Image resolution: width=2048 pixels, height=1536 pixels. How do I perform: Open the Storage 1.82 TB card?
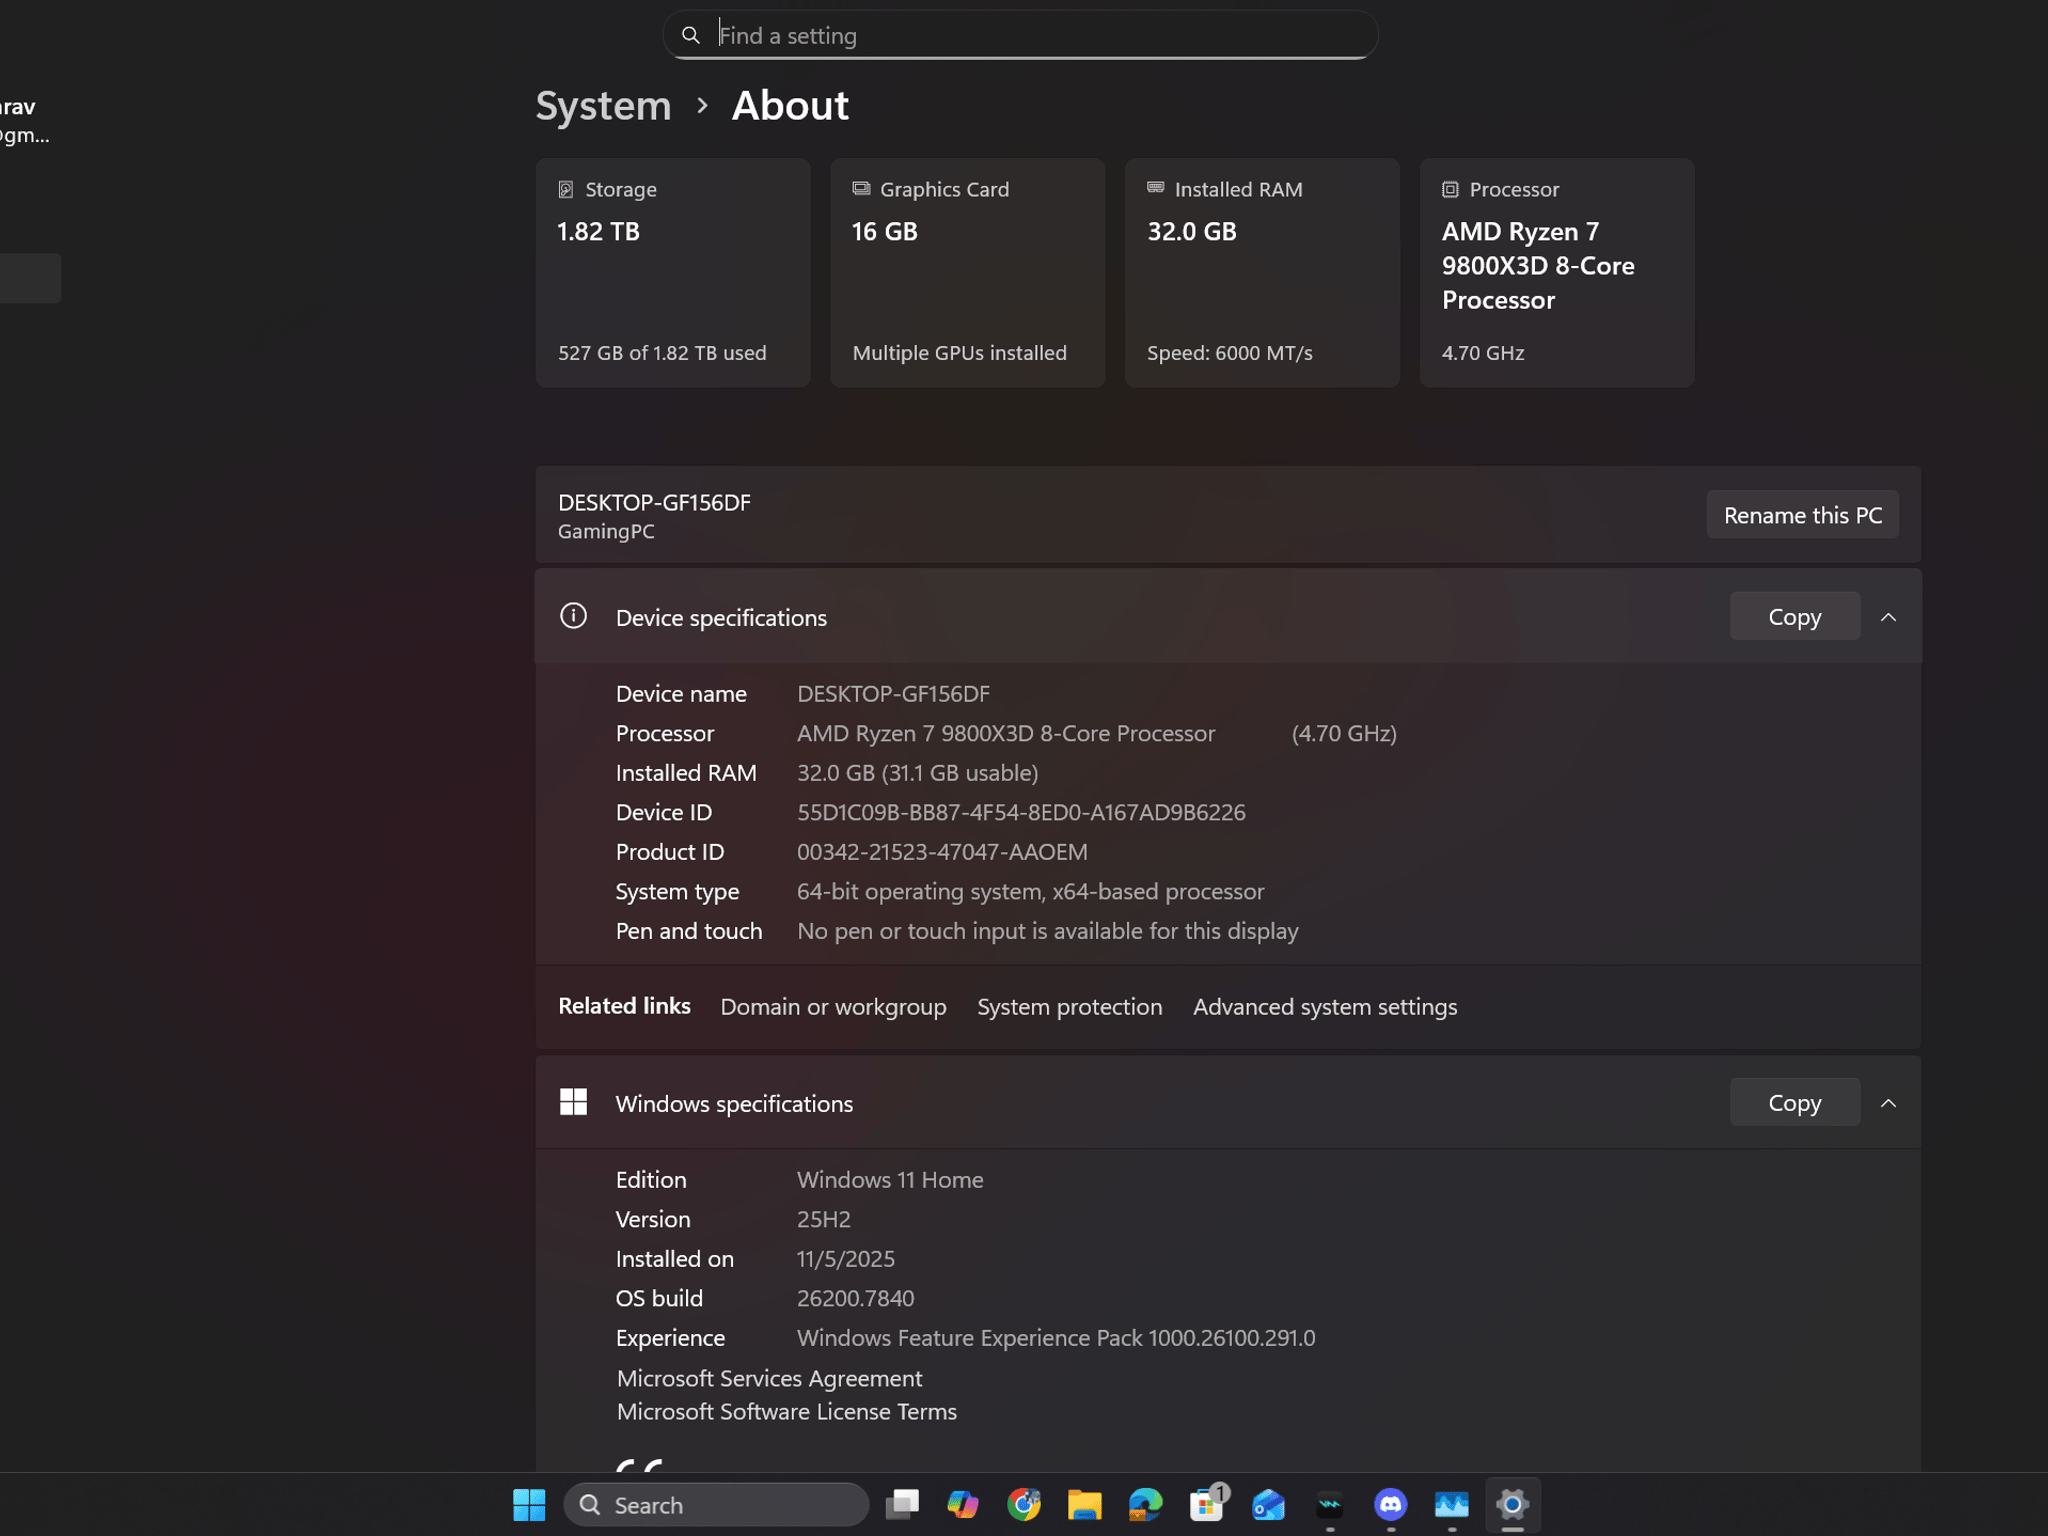tap(673, 272)
